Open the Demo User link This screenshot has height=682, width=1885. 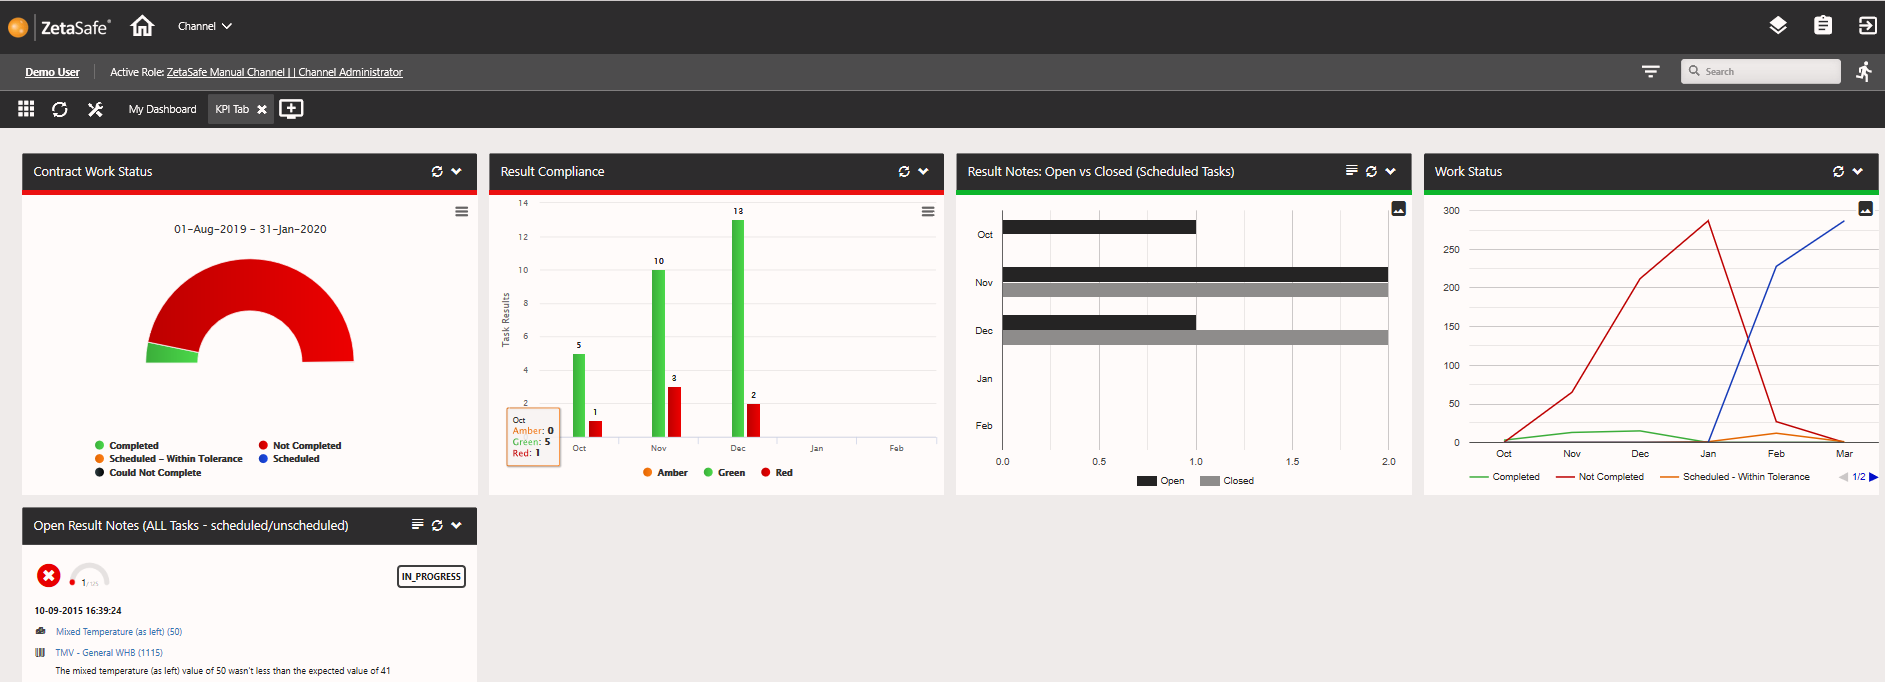pos(52,72)
